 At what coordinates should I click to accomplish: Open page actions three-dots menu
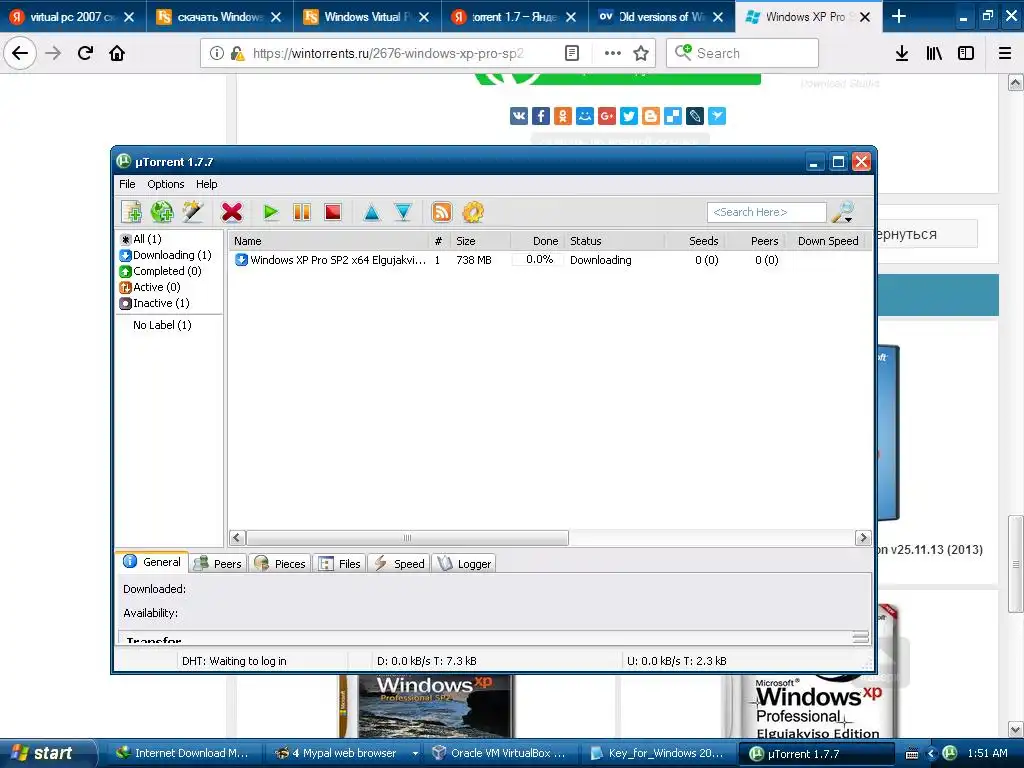tap(613, 53)
